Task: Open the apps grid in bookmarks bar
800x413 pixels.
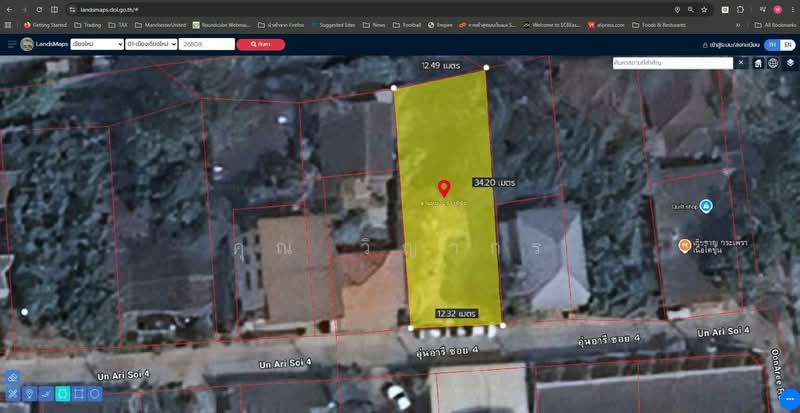Action: (8, 25)
